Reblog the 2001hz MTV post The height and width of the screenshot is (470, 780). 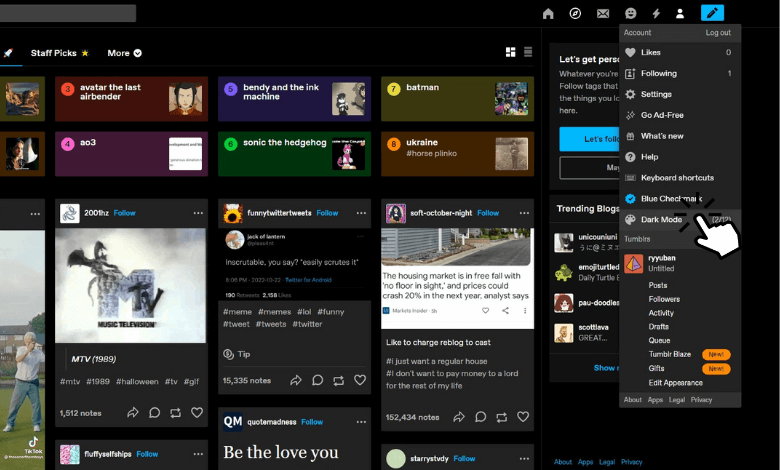(x=176, y=413)
